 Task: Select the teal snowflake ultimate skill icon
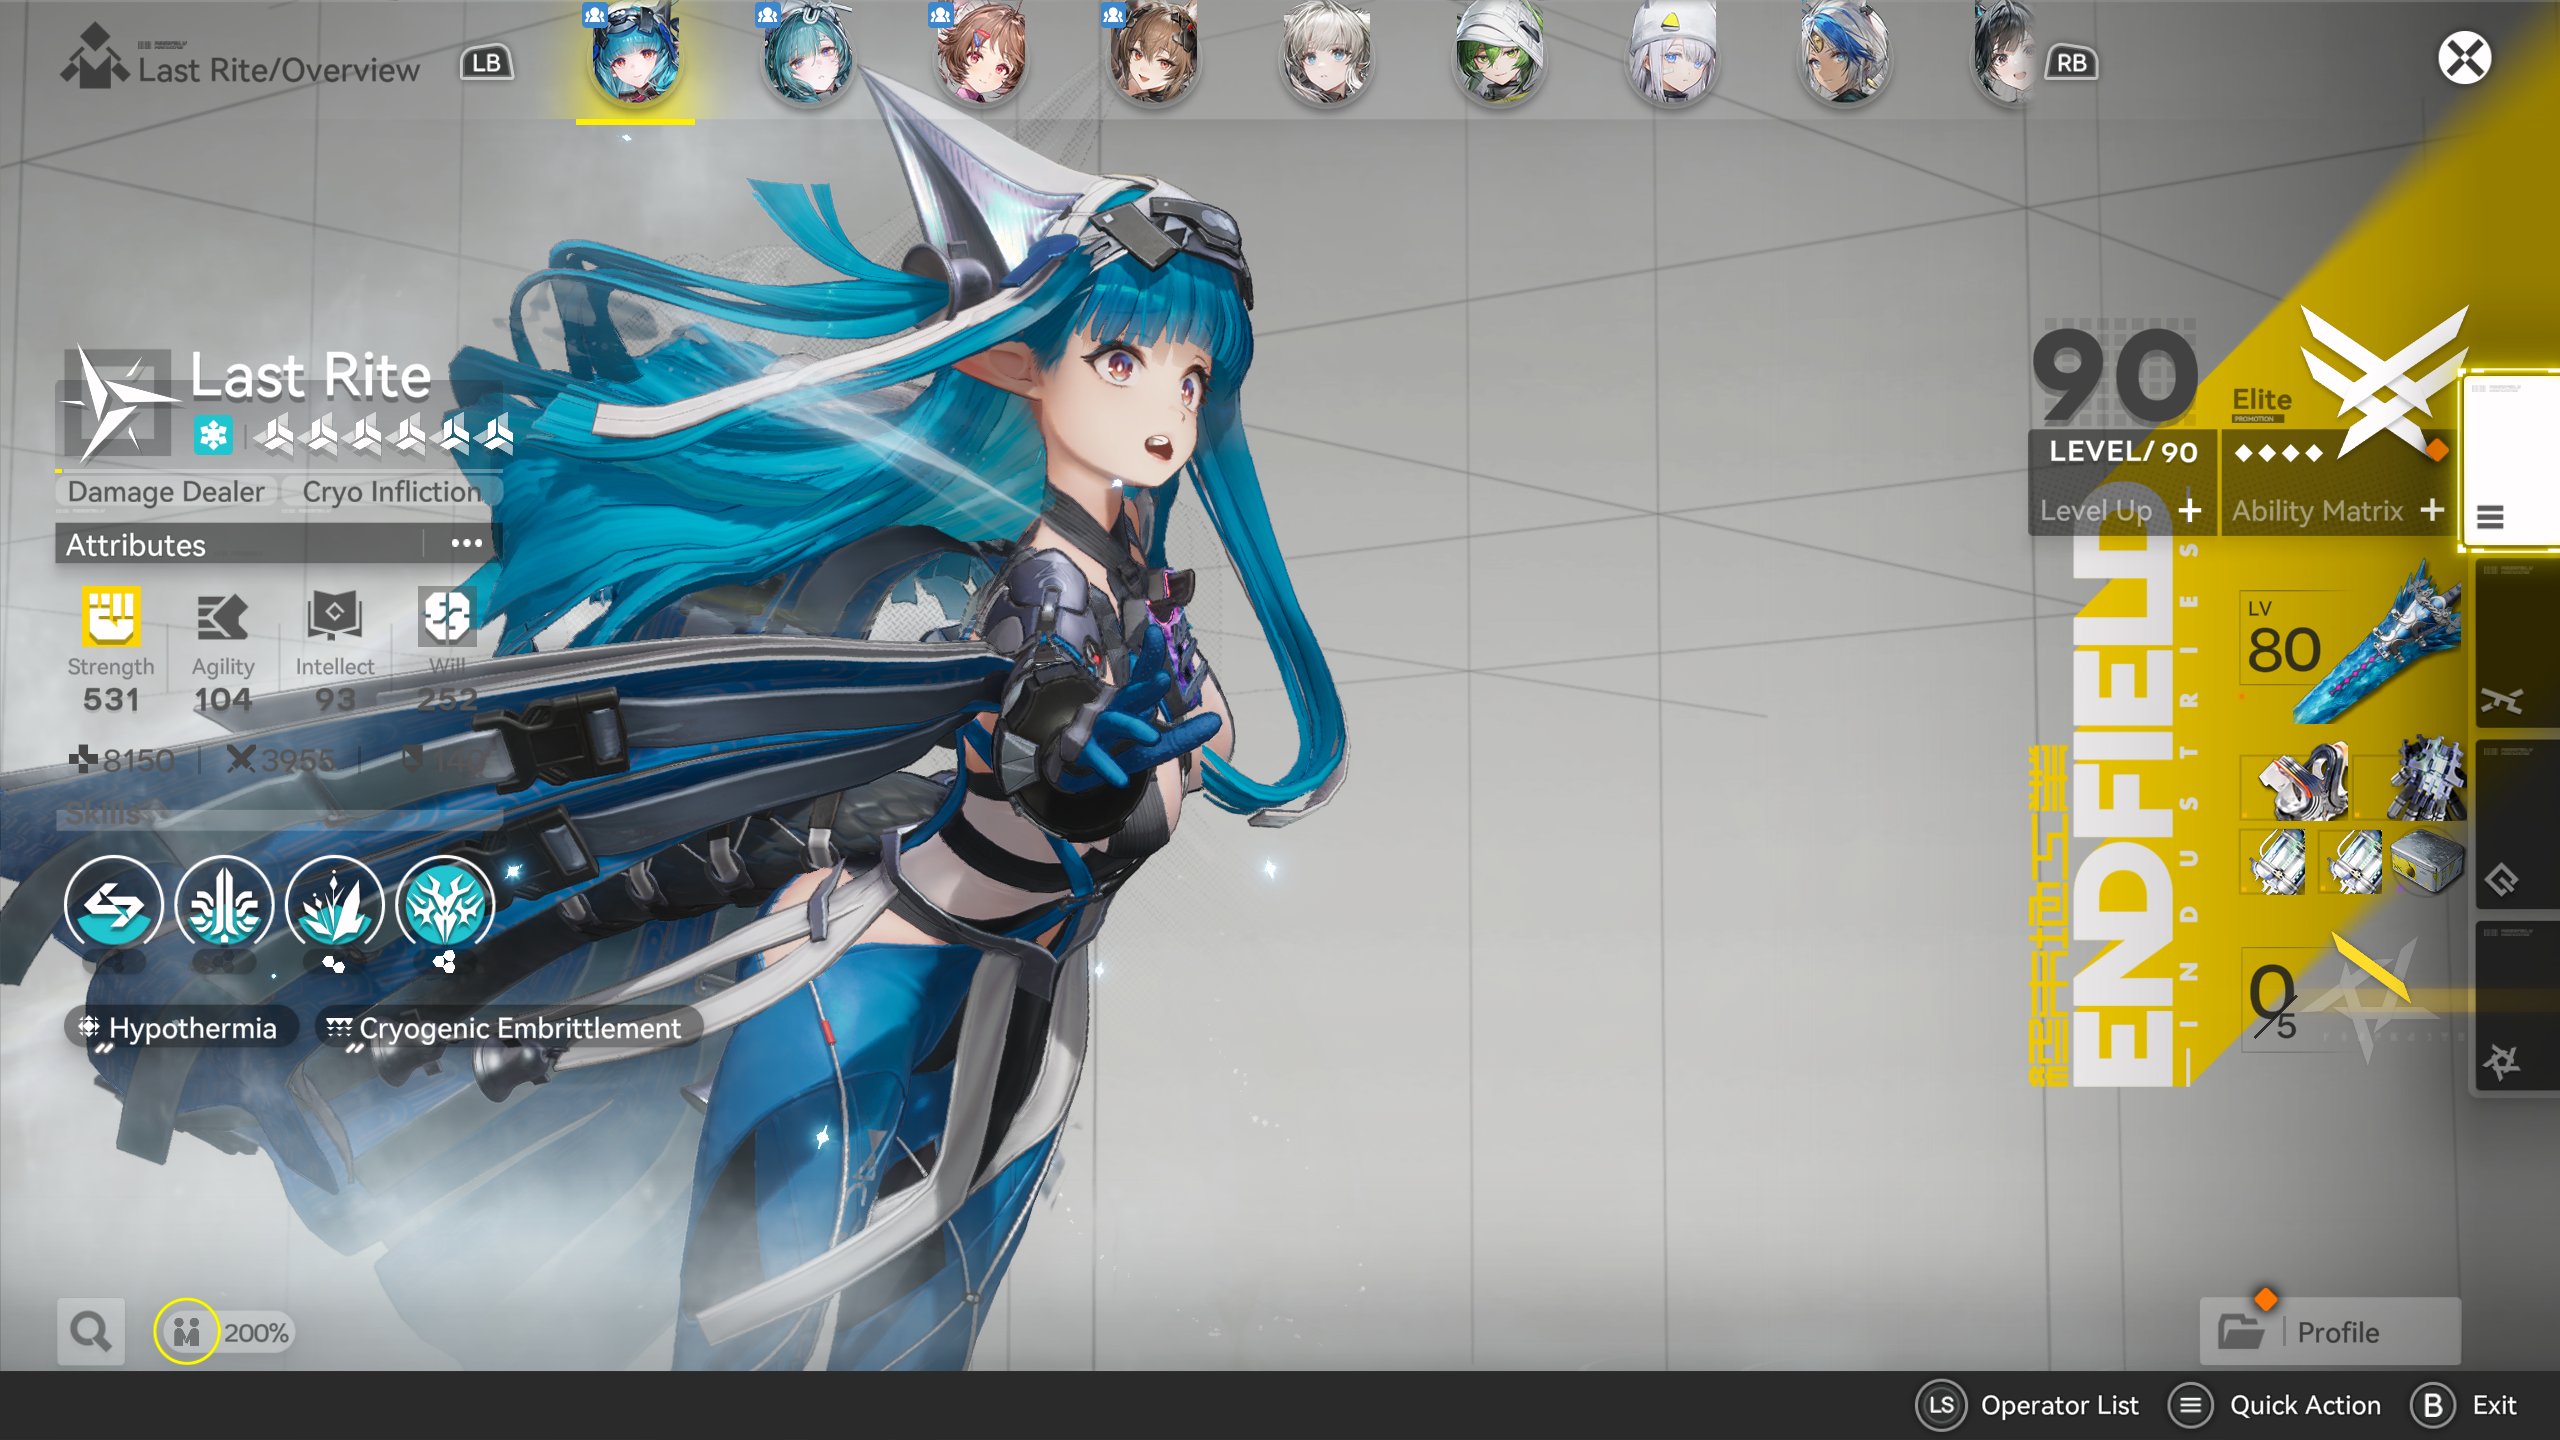coord(445,905)
